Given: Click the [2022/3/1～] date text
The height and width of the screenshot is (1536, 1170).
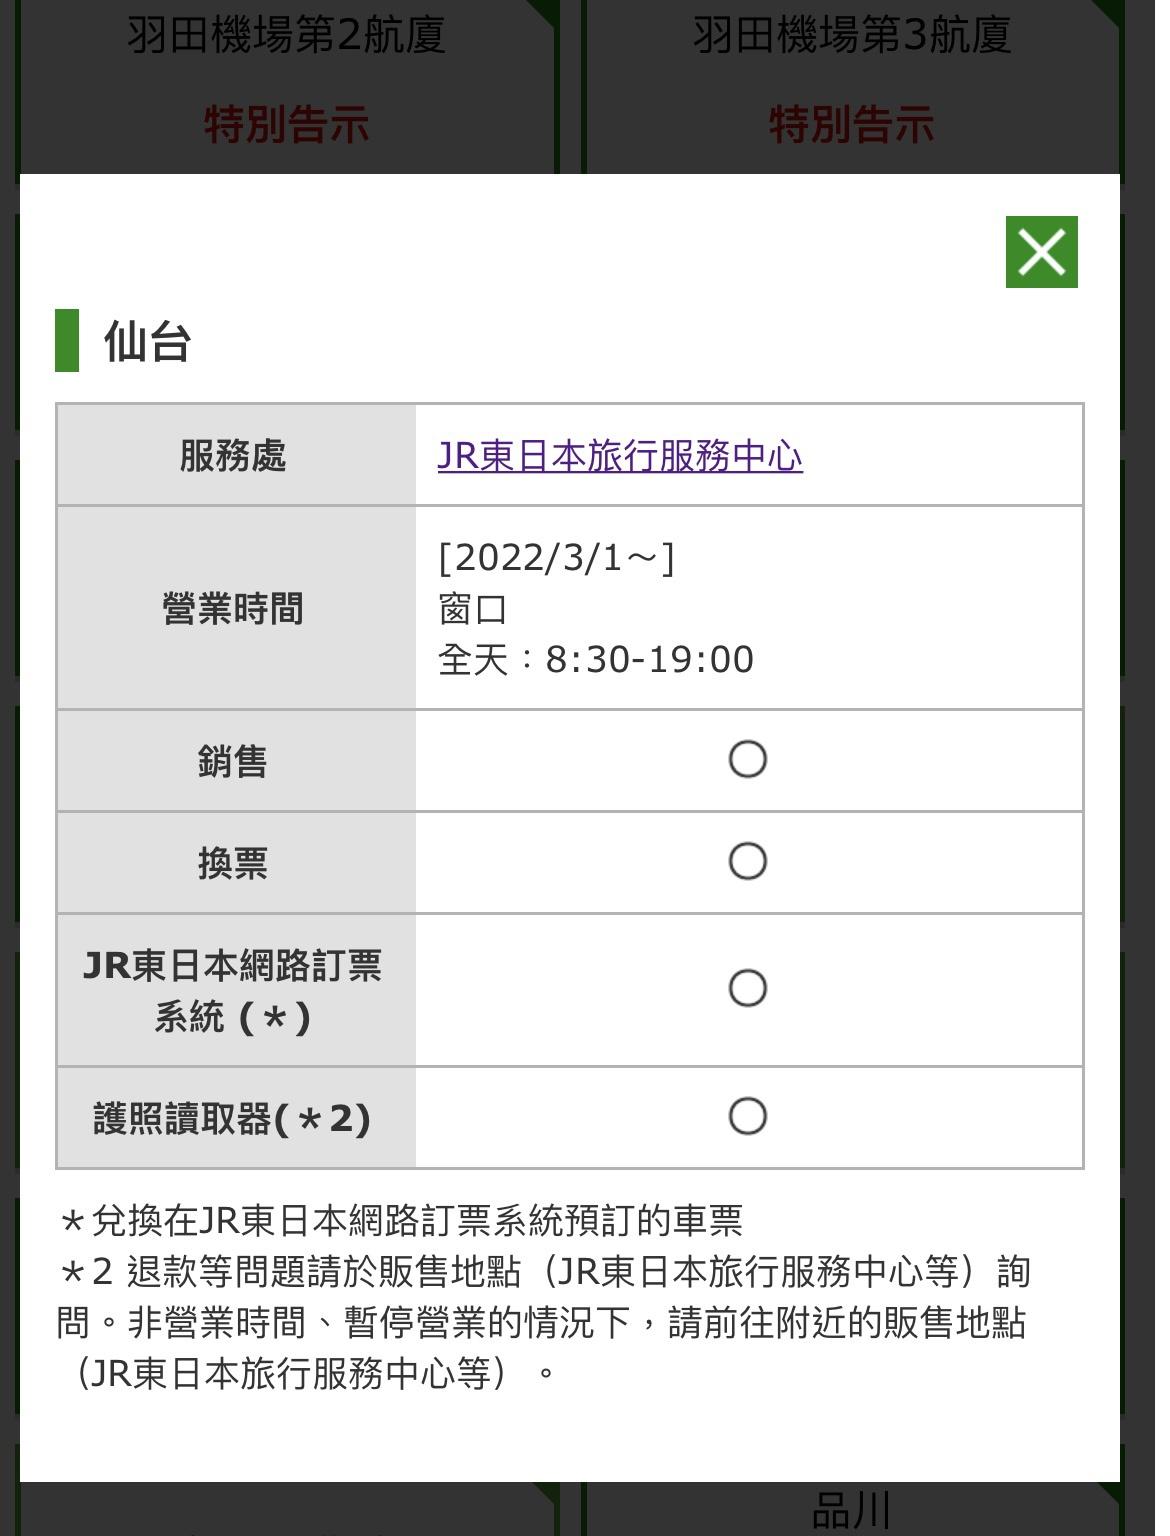Looking at the screenshot, I should pyautogui.click(x=556, y=558).
